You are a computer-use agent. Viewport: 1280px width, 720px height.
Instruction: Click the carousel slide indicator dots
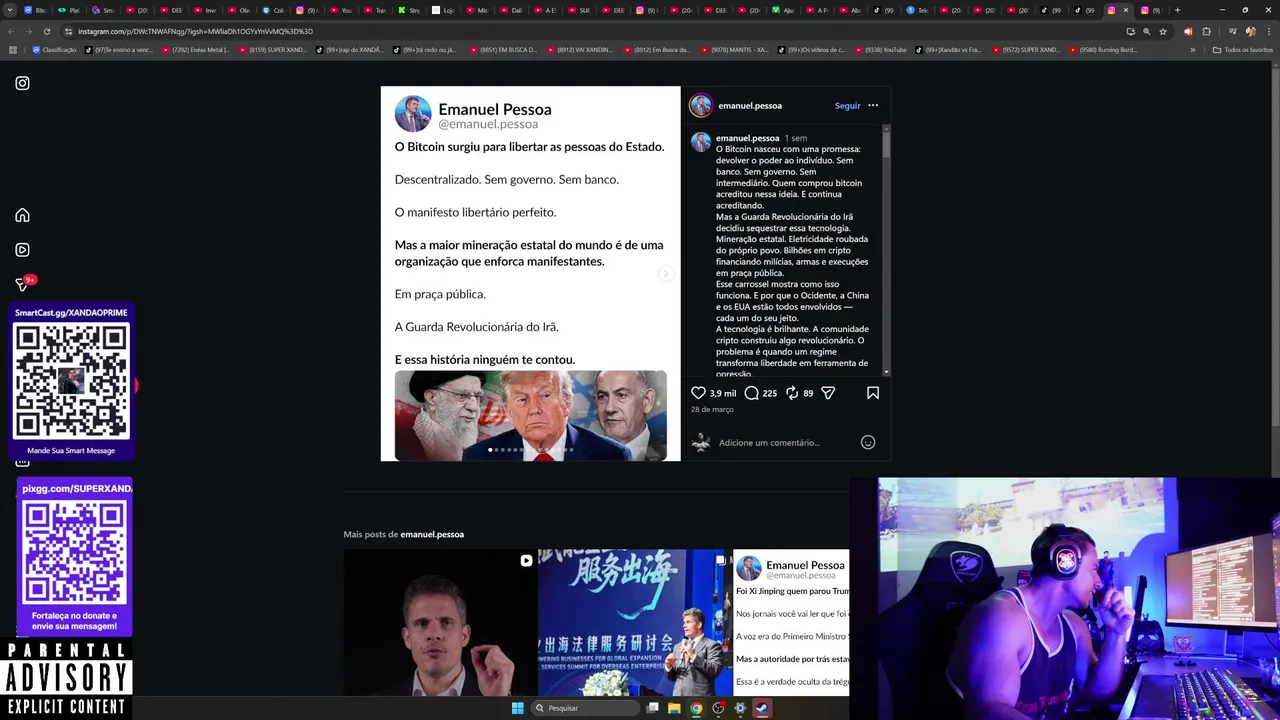(530, 450)
